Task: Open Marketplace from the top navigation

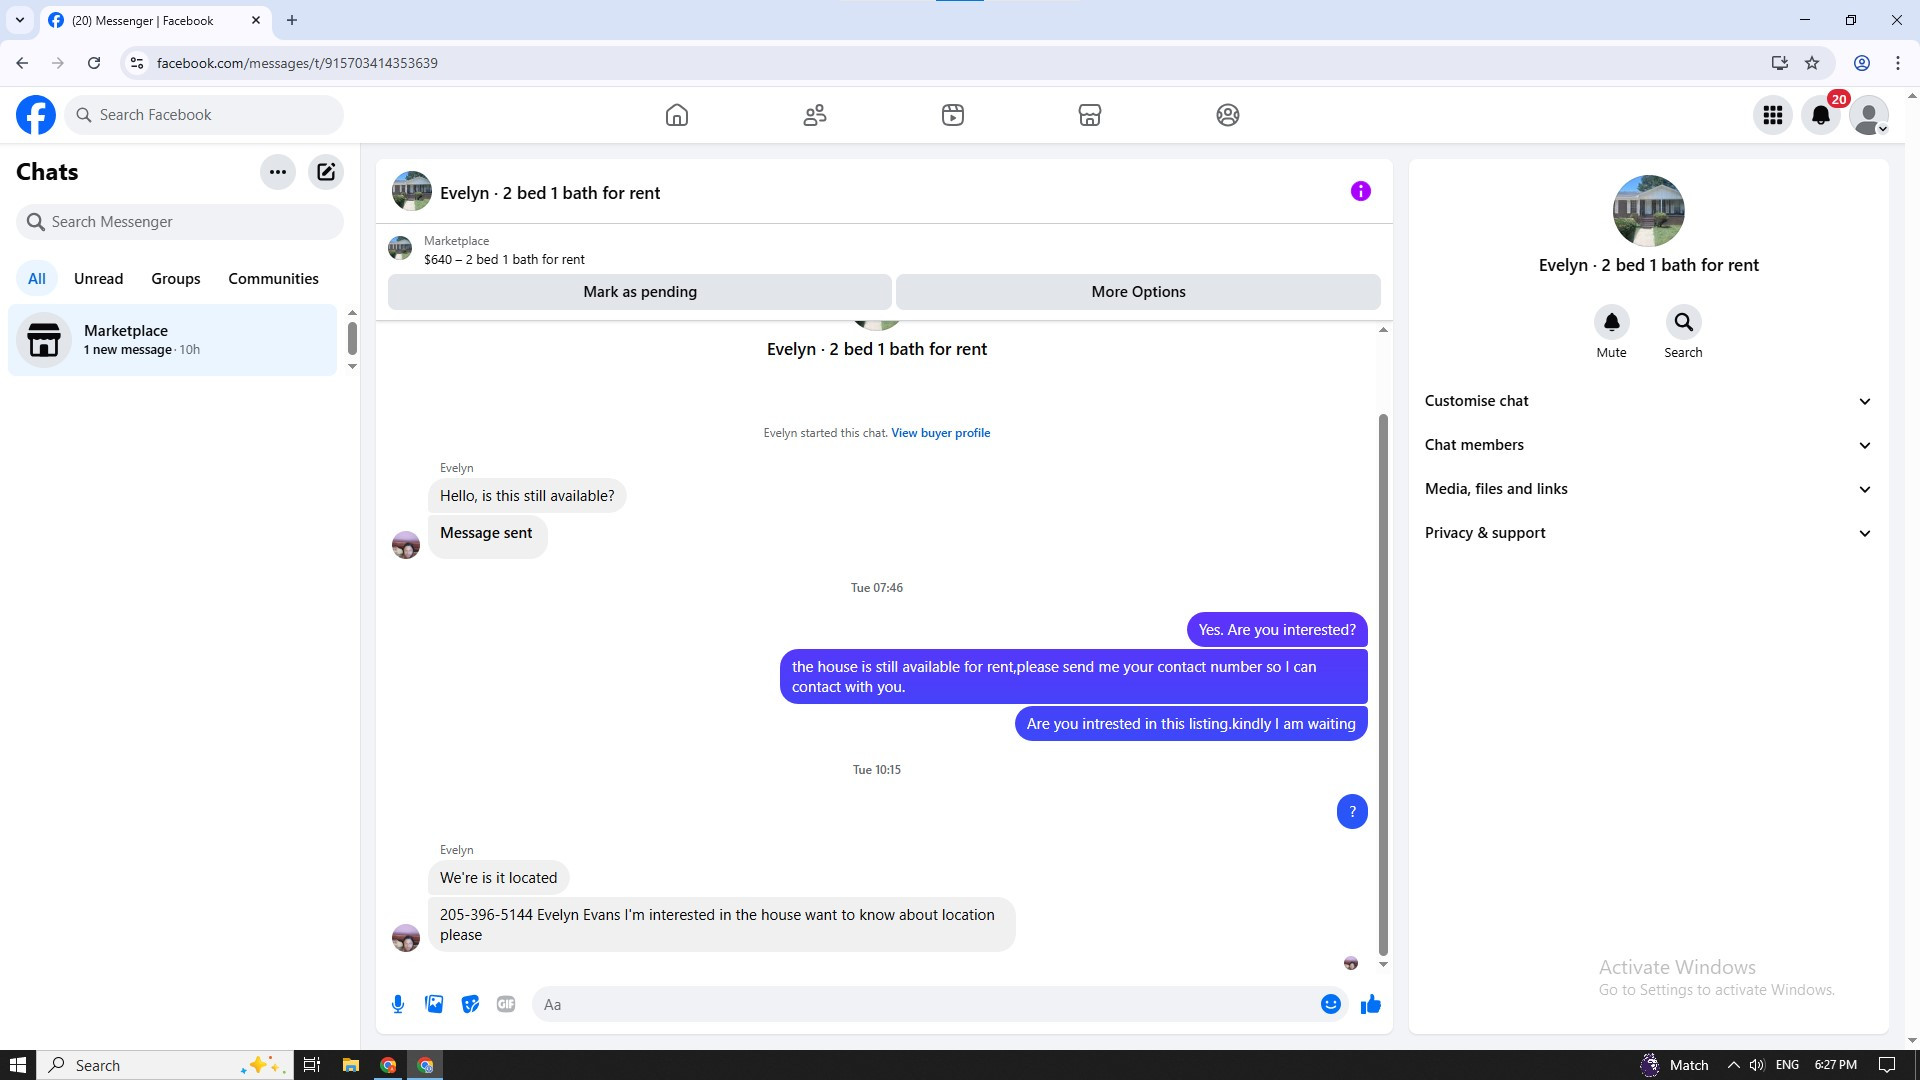Action: [x=1090, y=115]
